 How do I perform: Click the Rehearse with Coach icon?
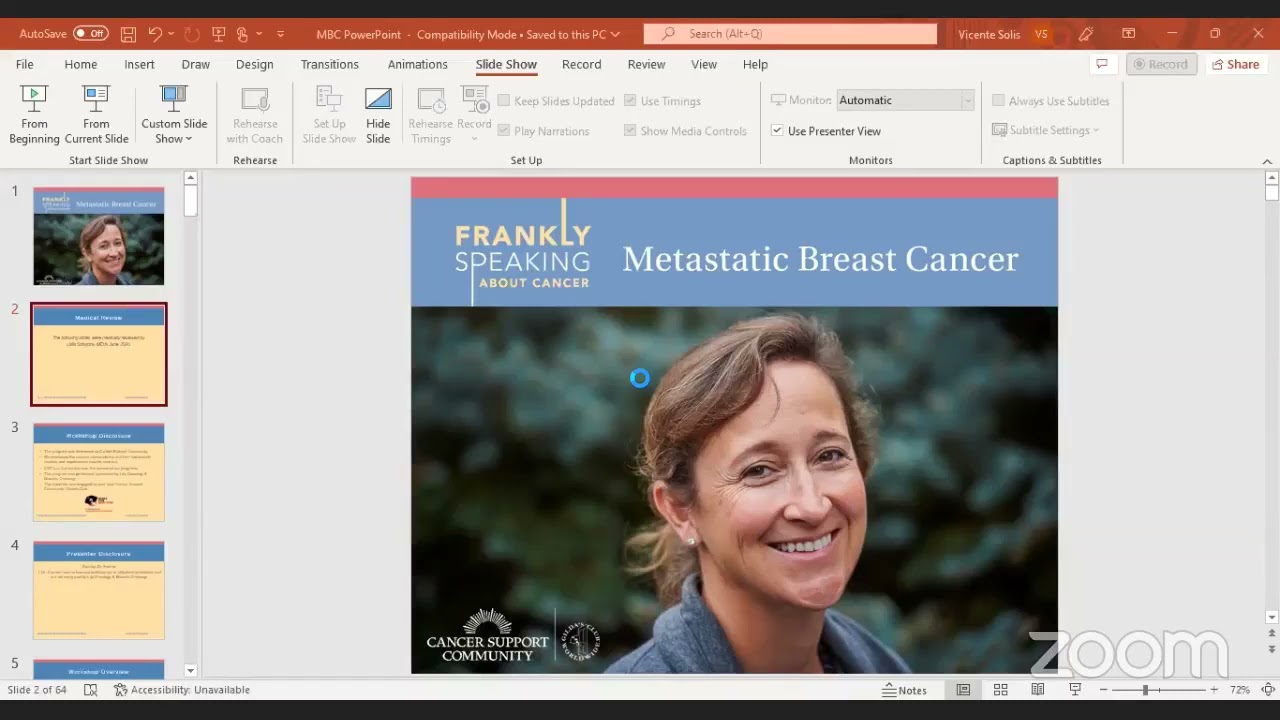click(x=255, y=115)
